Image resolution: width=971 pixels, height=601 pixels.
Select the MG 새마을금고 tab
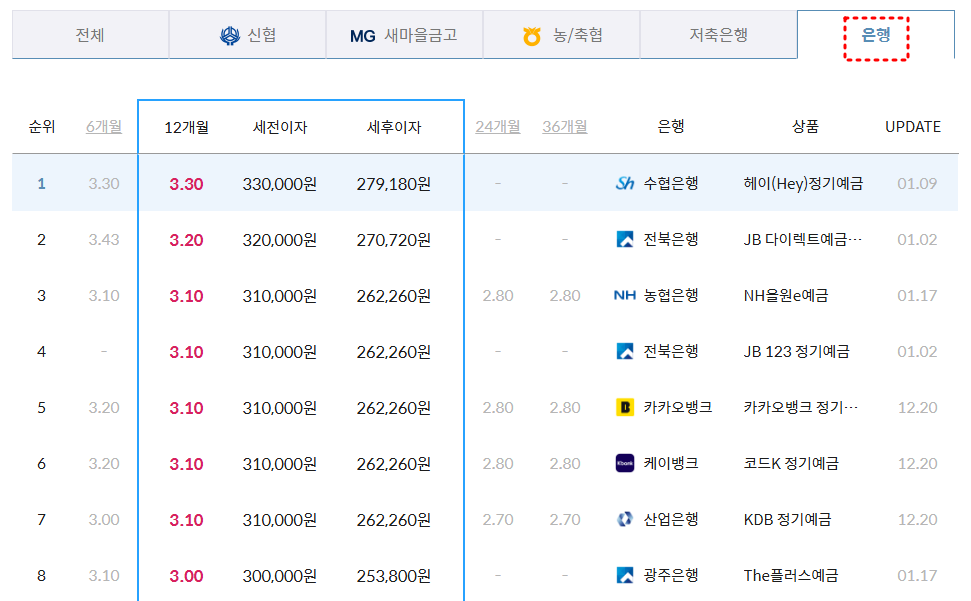[x=404, y=35]
